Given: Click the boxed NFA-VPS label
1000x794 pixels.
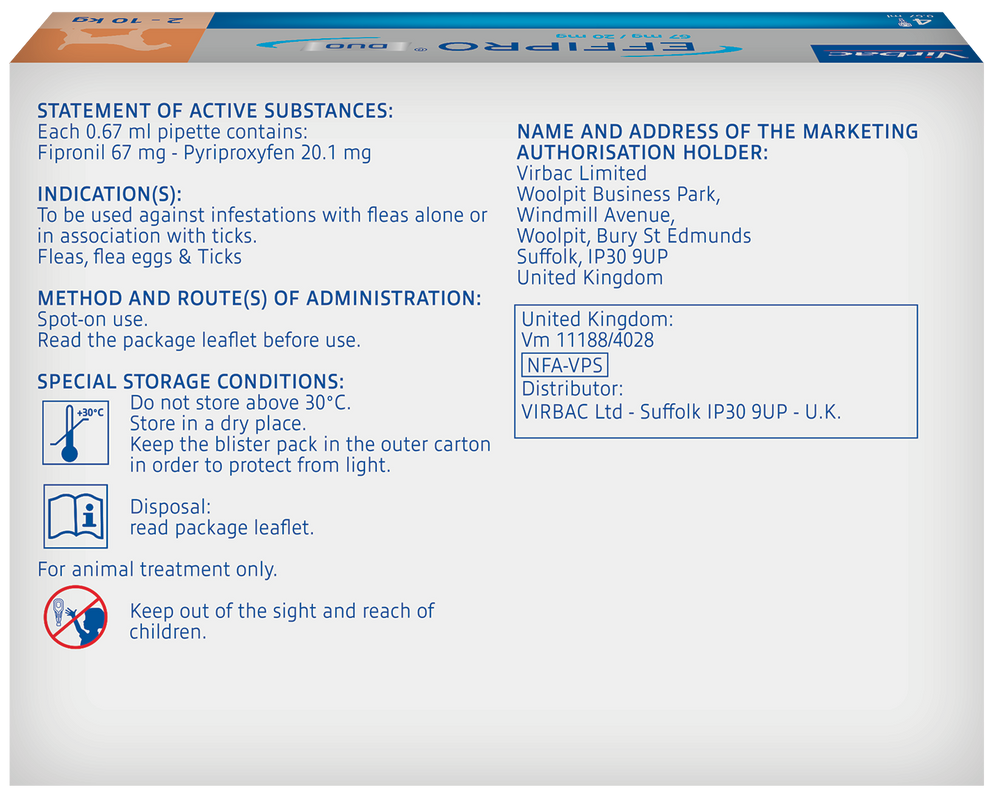Looking at the screenshot, I should [x=565, y=365].
